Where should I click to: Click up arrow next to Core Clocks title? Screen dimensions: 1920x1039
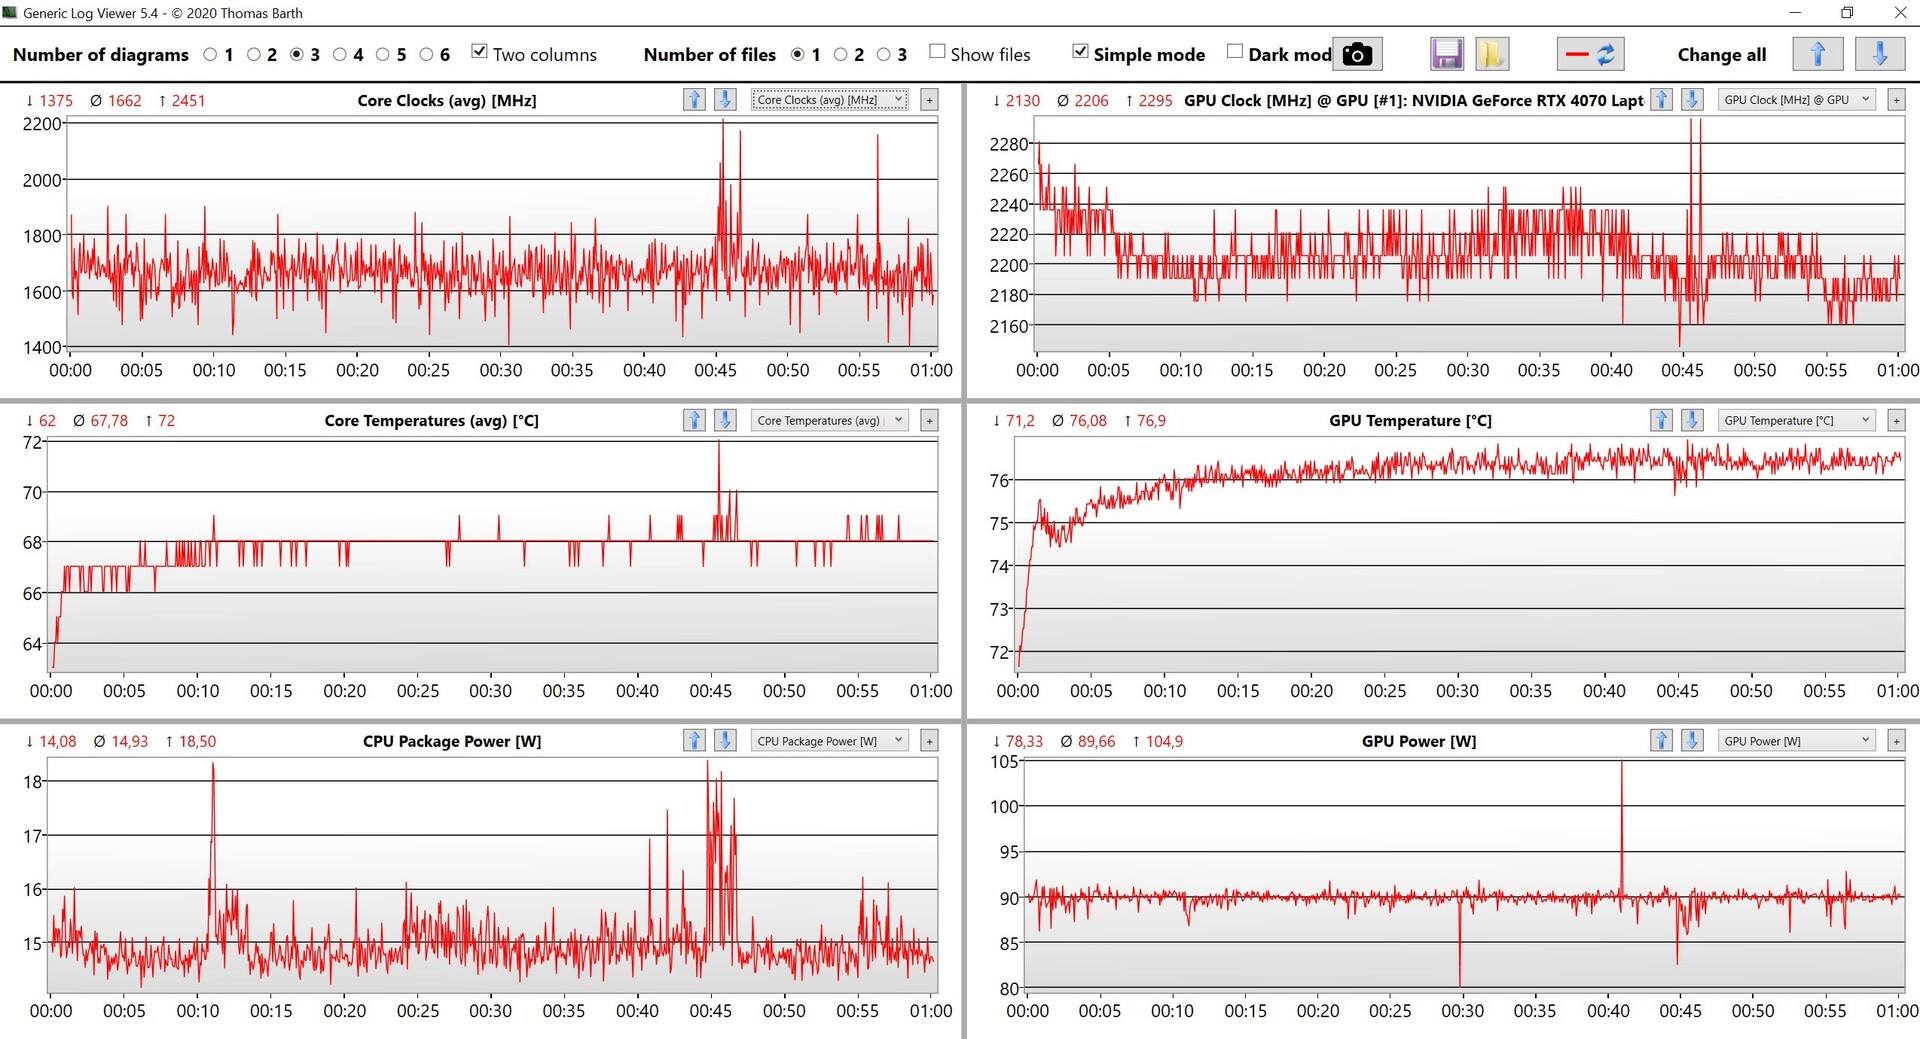pyautogui.click(x=694, y=100)
